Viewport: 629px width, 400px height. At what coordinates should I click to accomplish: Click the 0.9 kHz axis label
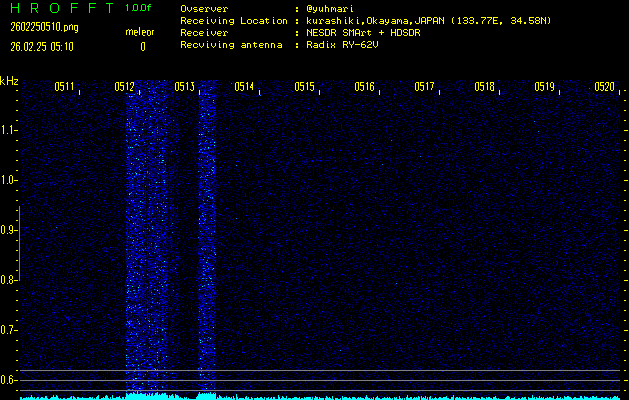pyautogui.click(x=7, y=230)
